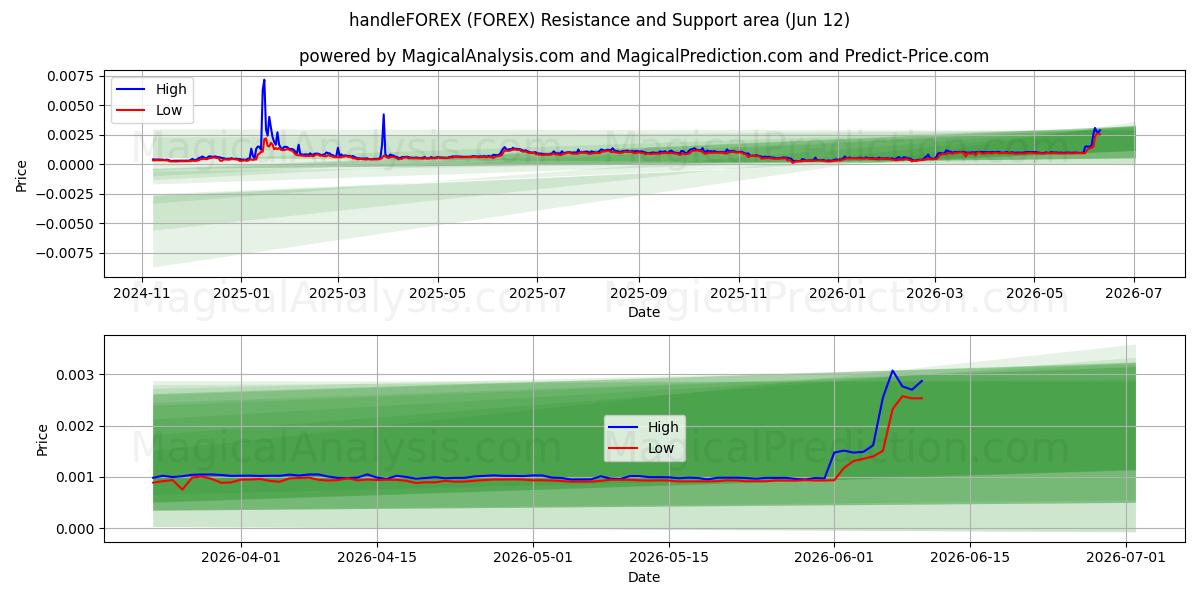Click the top chart x-axis label '2026-01'
Image resolution: width=1200 pixels, height=600 pixels.
tap(837, 295)
